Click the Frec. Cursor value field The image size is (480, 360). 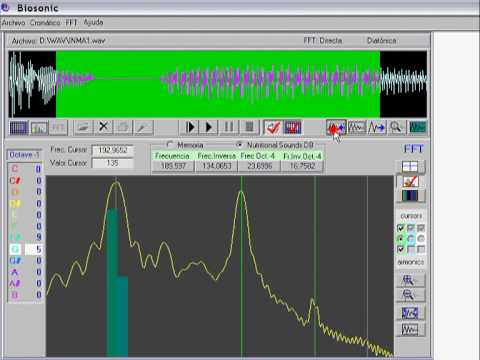click(x=113, y=150)
